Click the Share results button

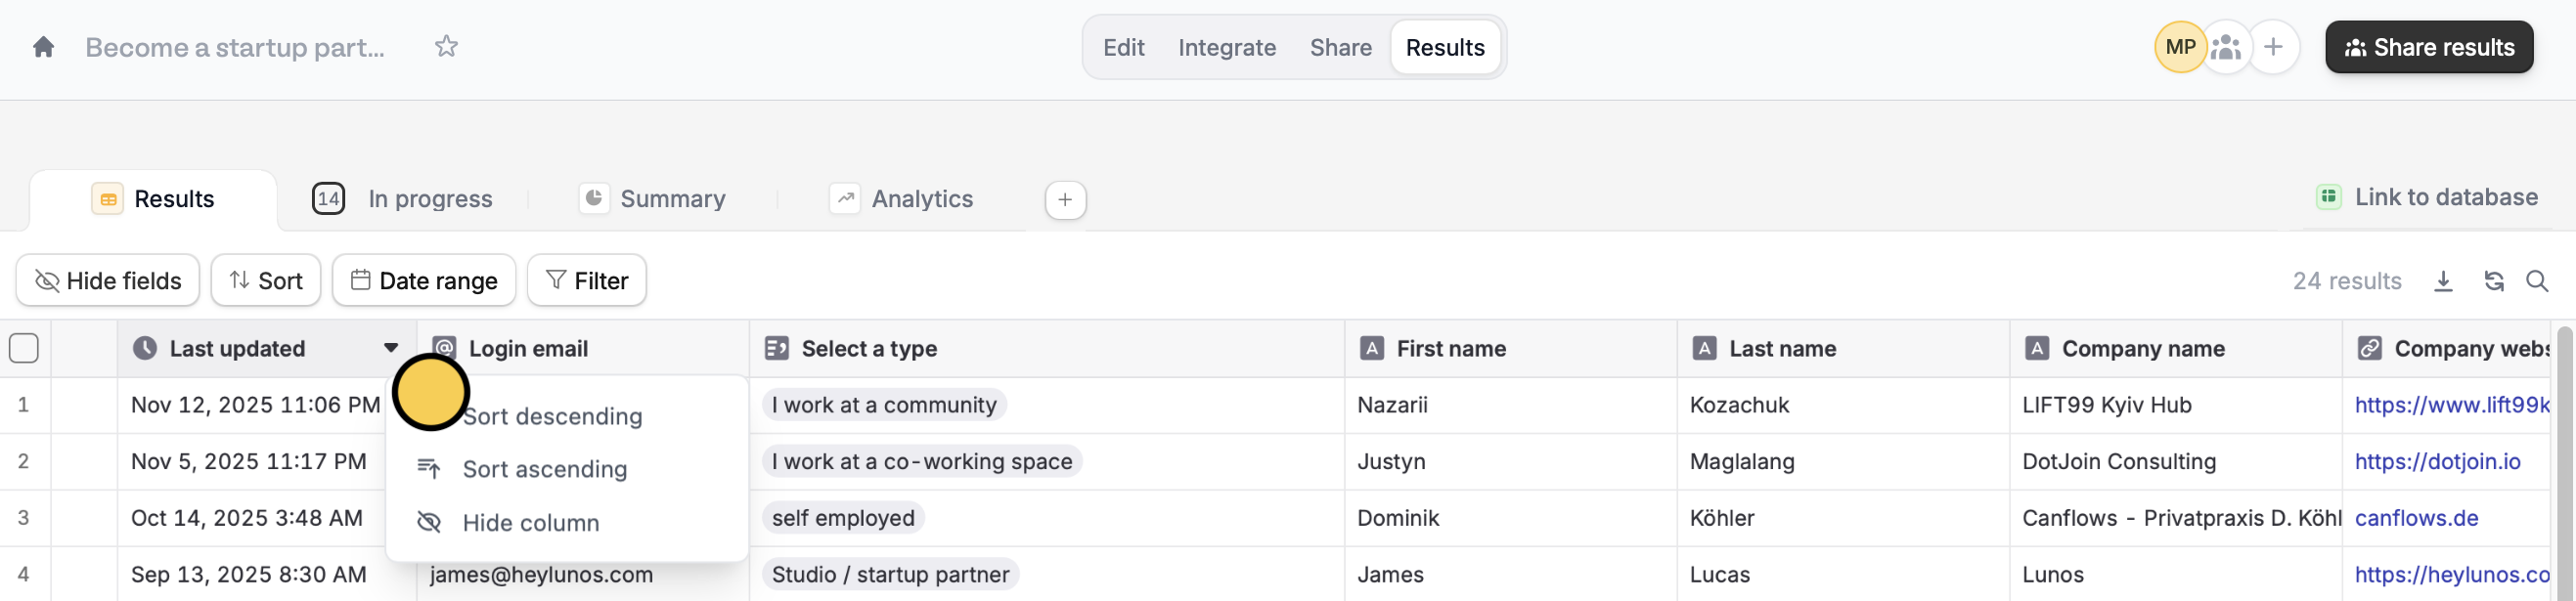tap(2428, 47)
